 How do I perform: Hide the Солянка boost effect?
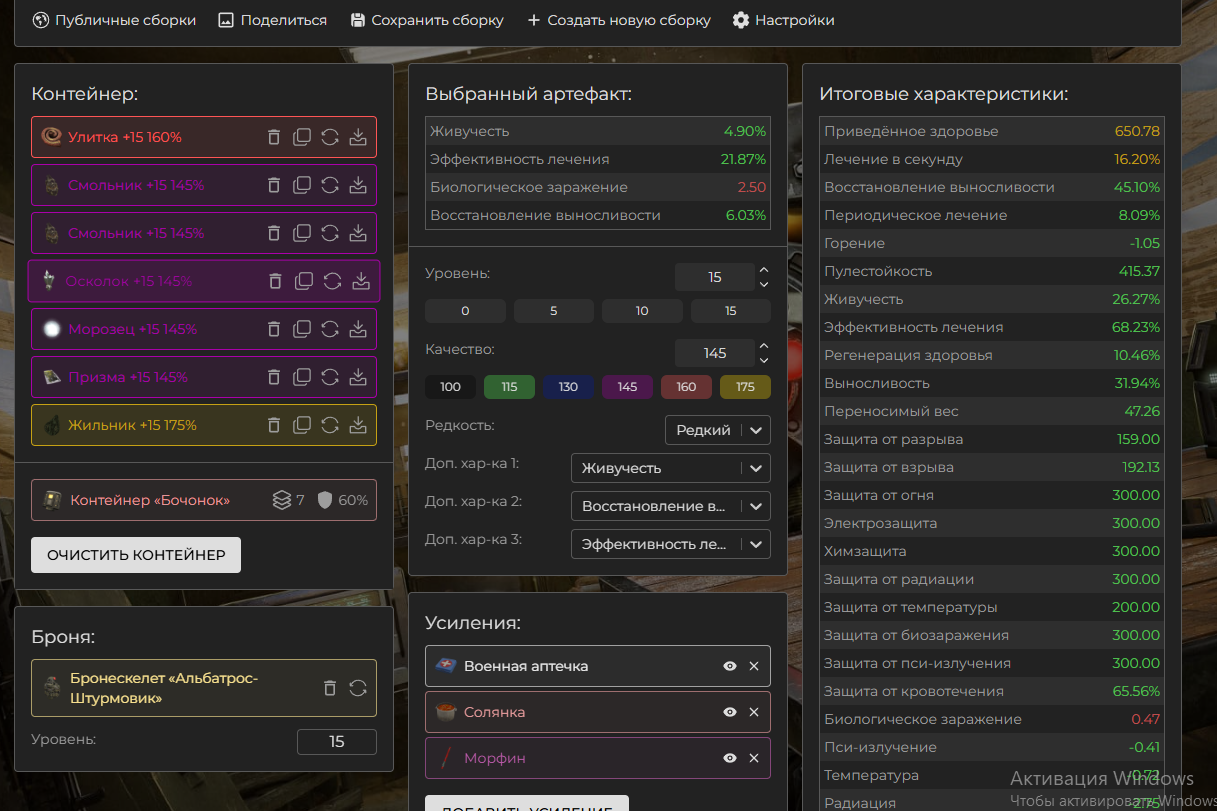(730, 712)
